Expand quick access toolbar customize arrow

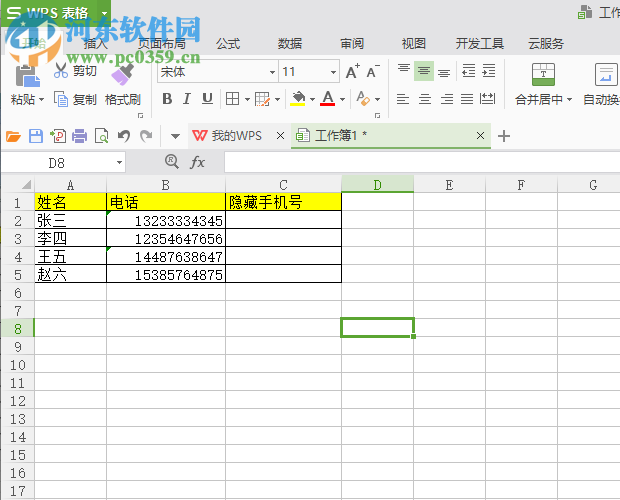[x=175, y=136]
